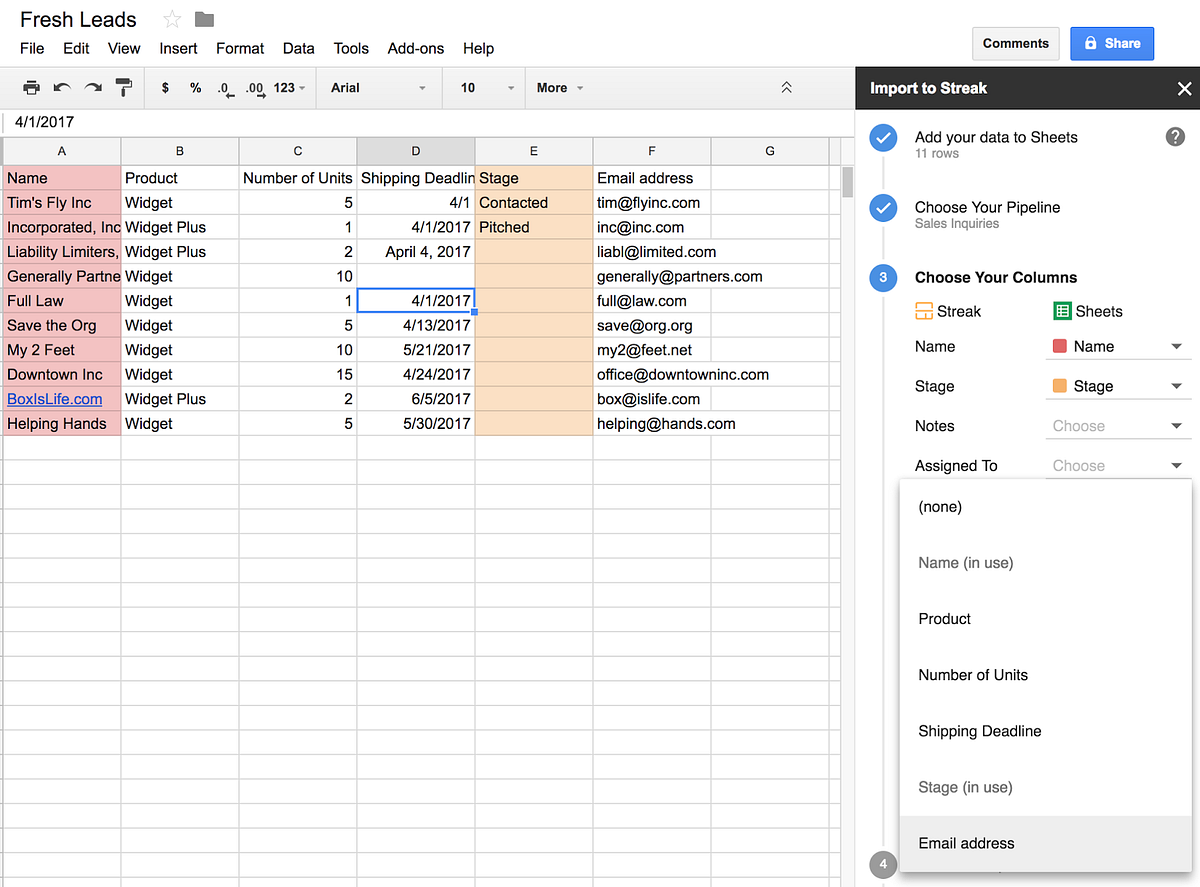1200x887 pixels.
Task: Click the Pitched stage cell
Action: [x=534, y=227]
